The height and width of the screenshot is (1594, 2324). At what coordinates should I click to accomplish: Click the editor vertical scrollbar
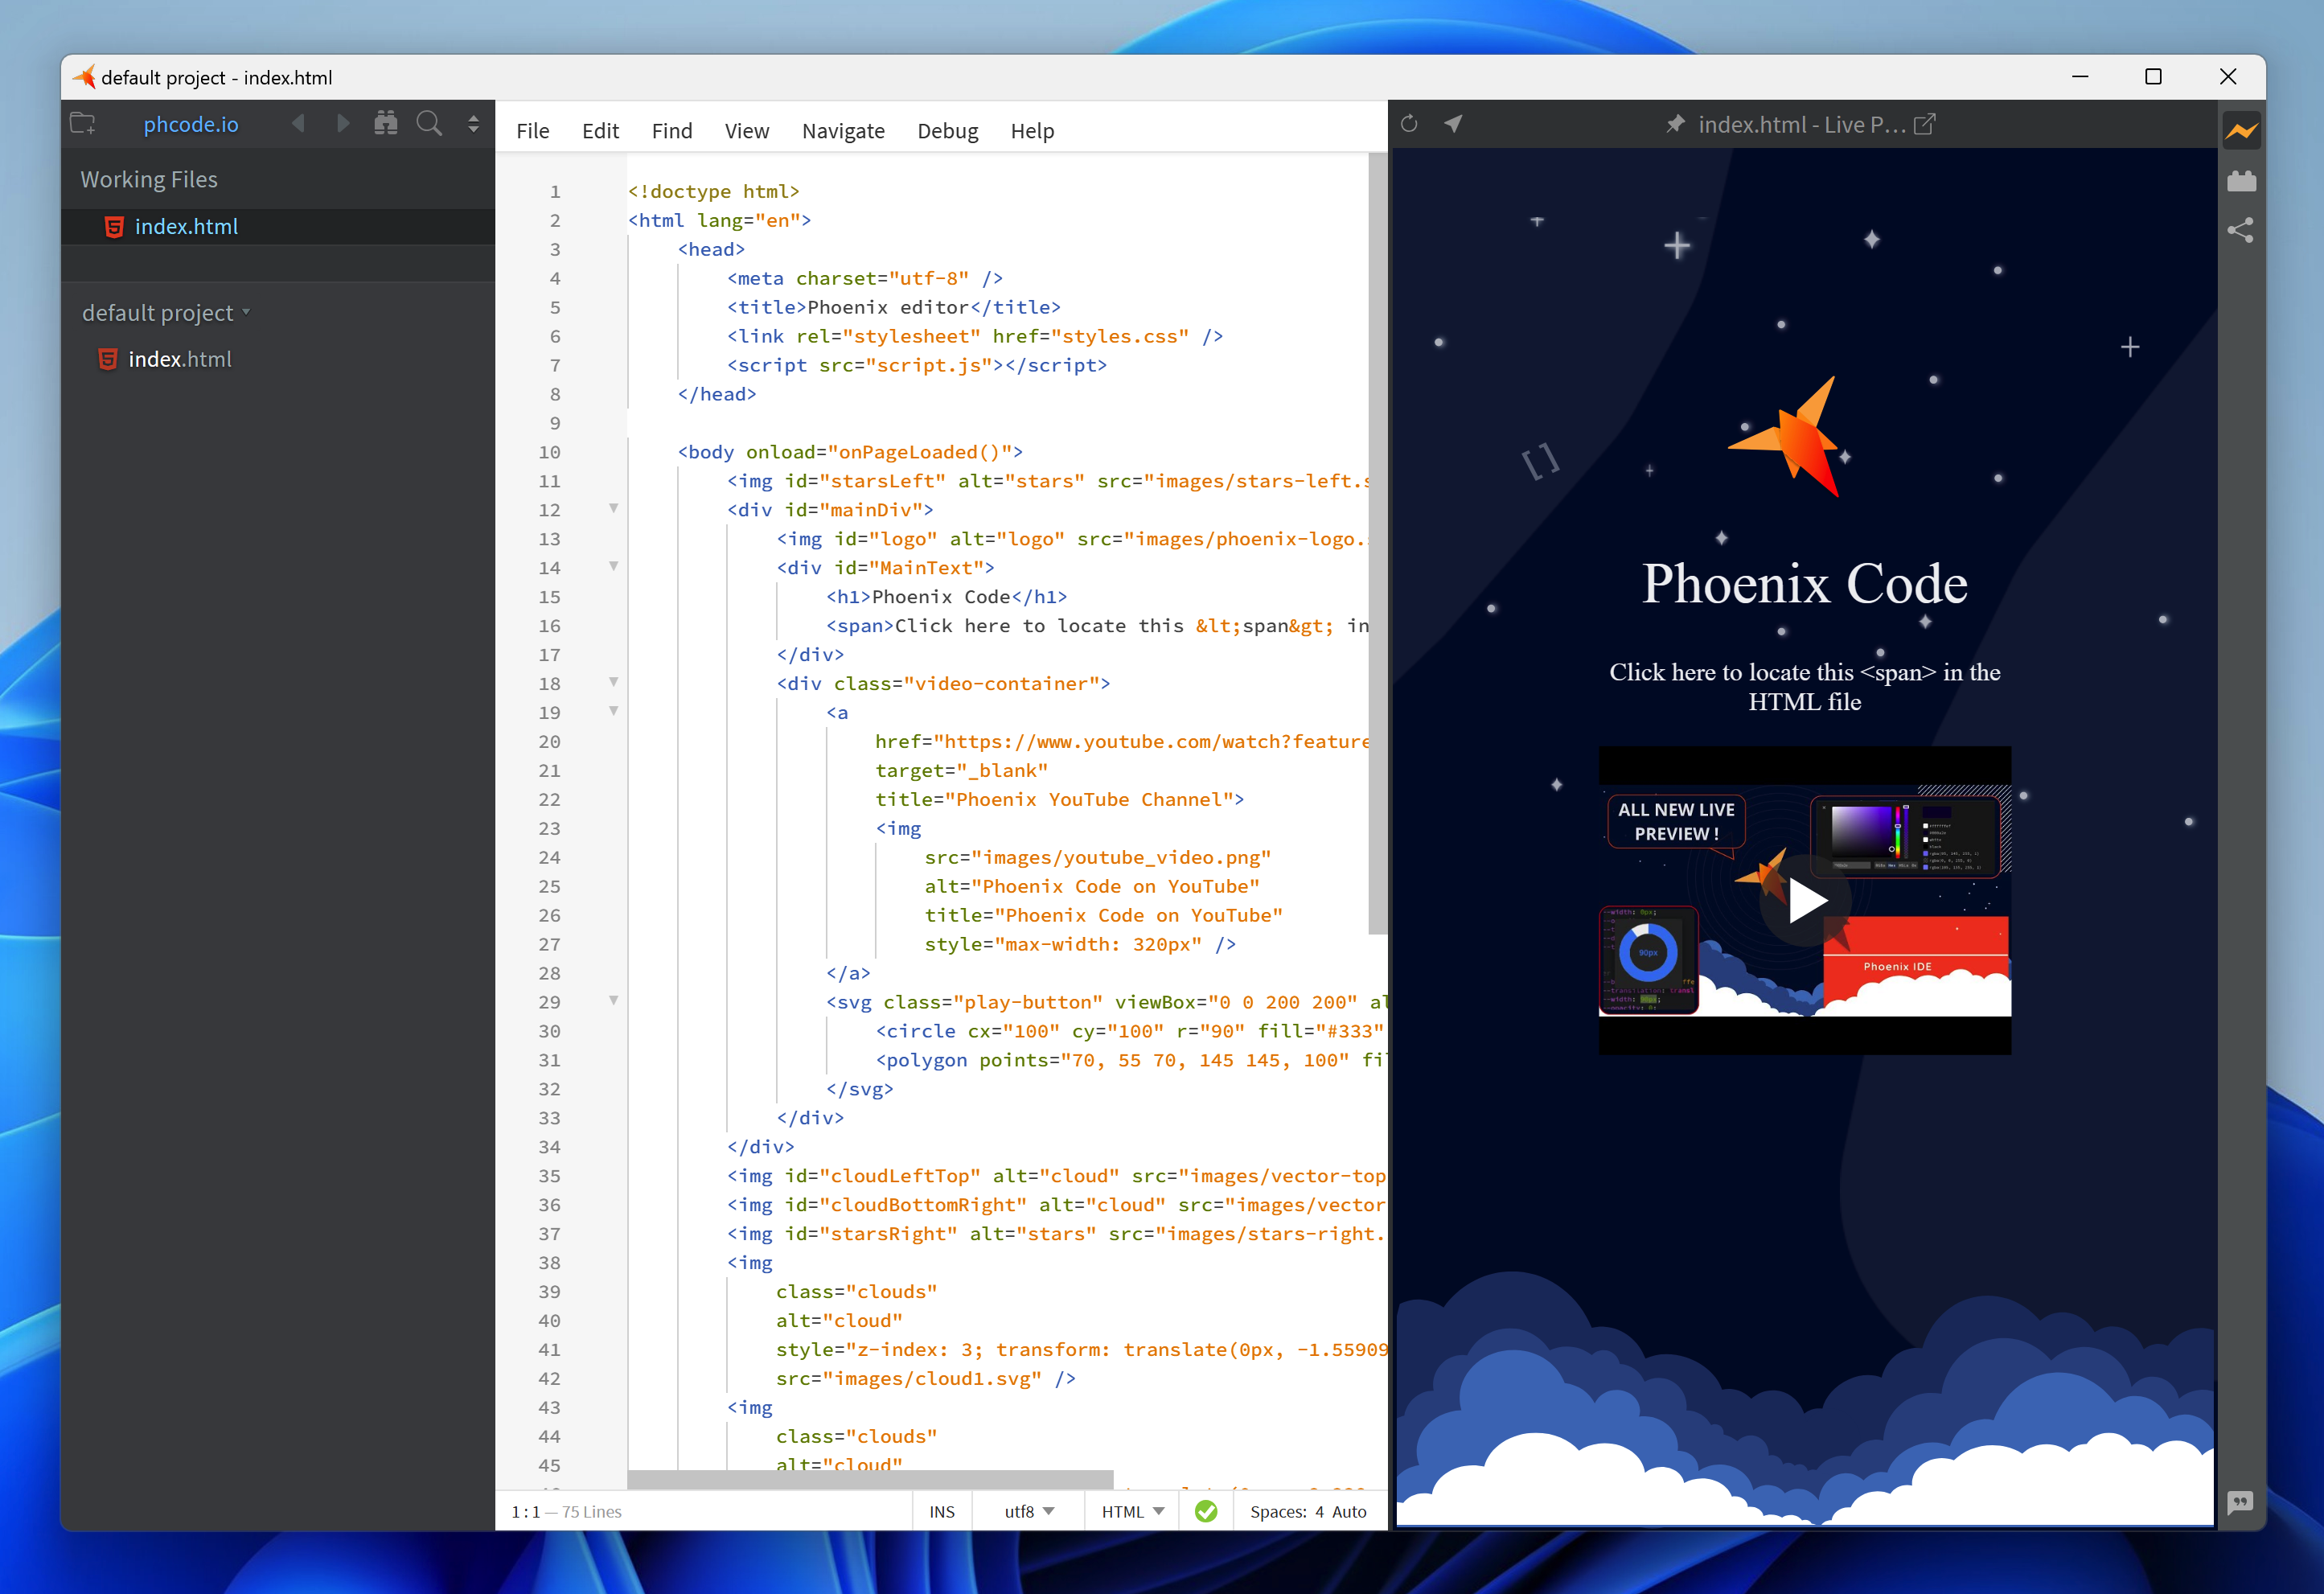pos(1378,545)
